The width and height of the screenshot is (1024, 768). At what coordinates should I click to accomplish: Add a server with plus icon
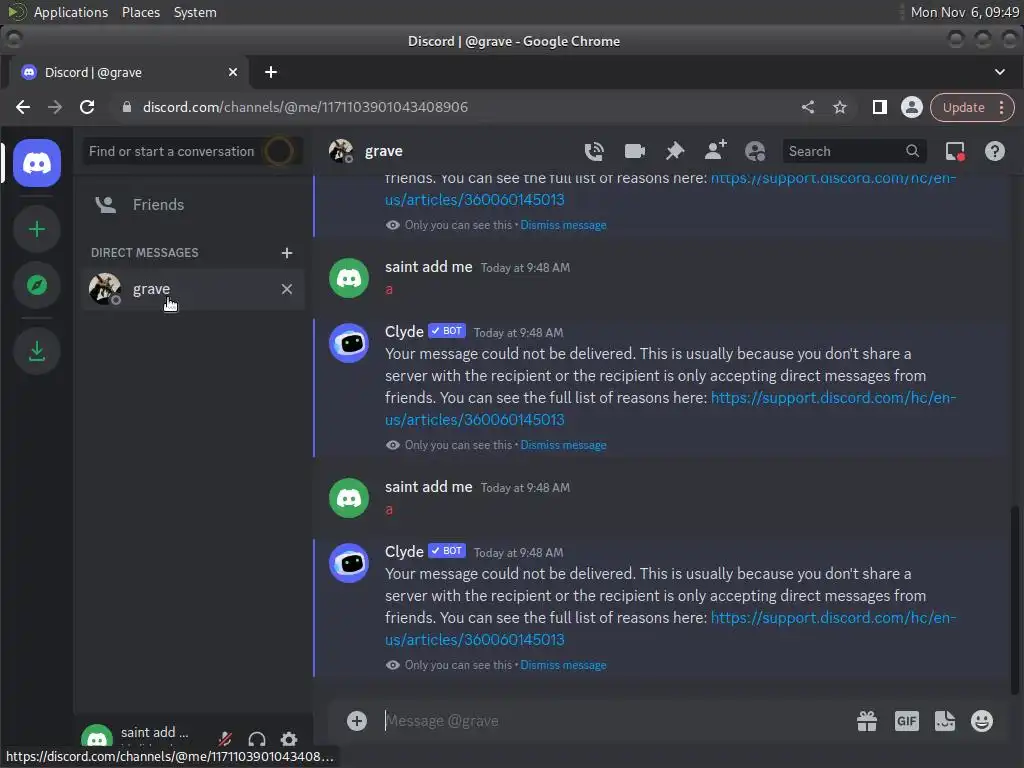(x=37, y=229)
